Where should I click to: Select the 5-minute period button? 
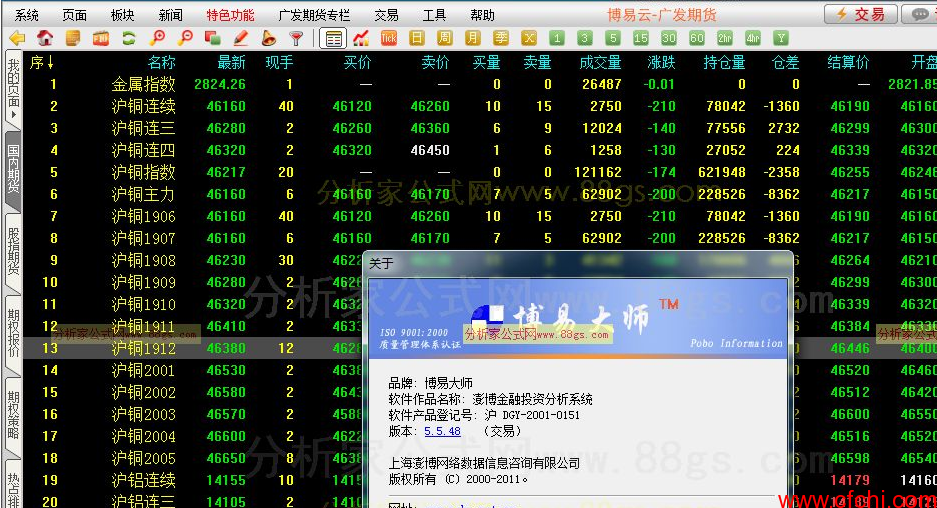click(613, 38)
